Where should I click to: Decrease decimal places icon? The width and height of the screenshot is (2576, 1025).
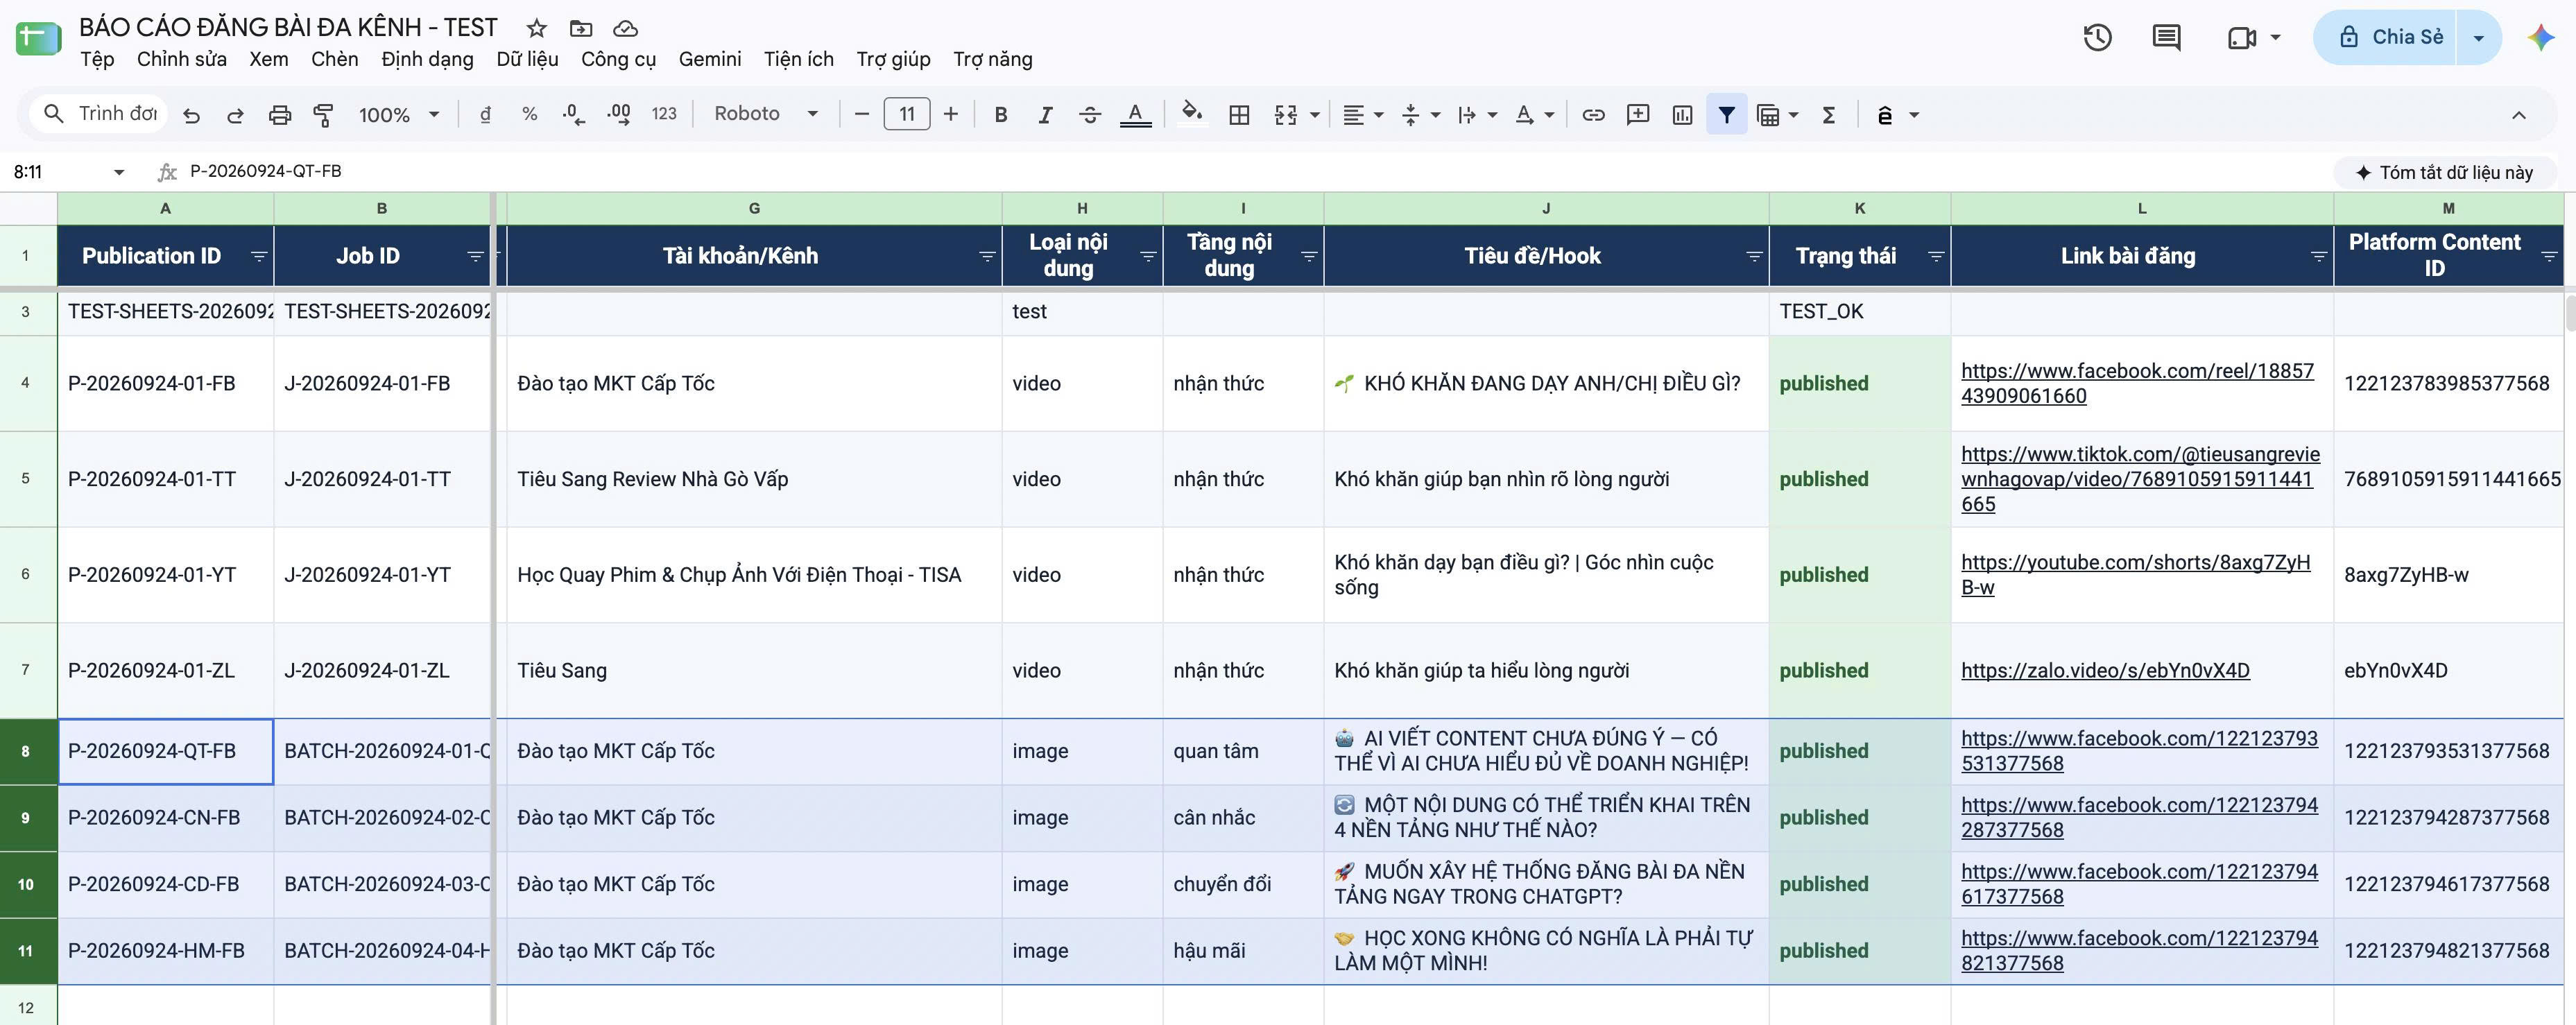(573, 115)
